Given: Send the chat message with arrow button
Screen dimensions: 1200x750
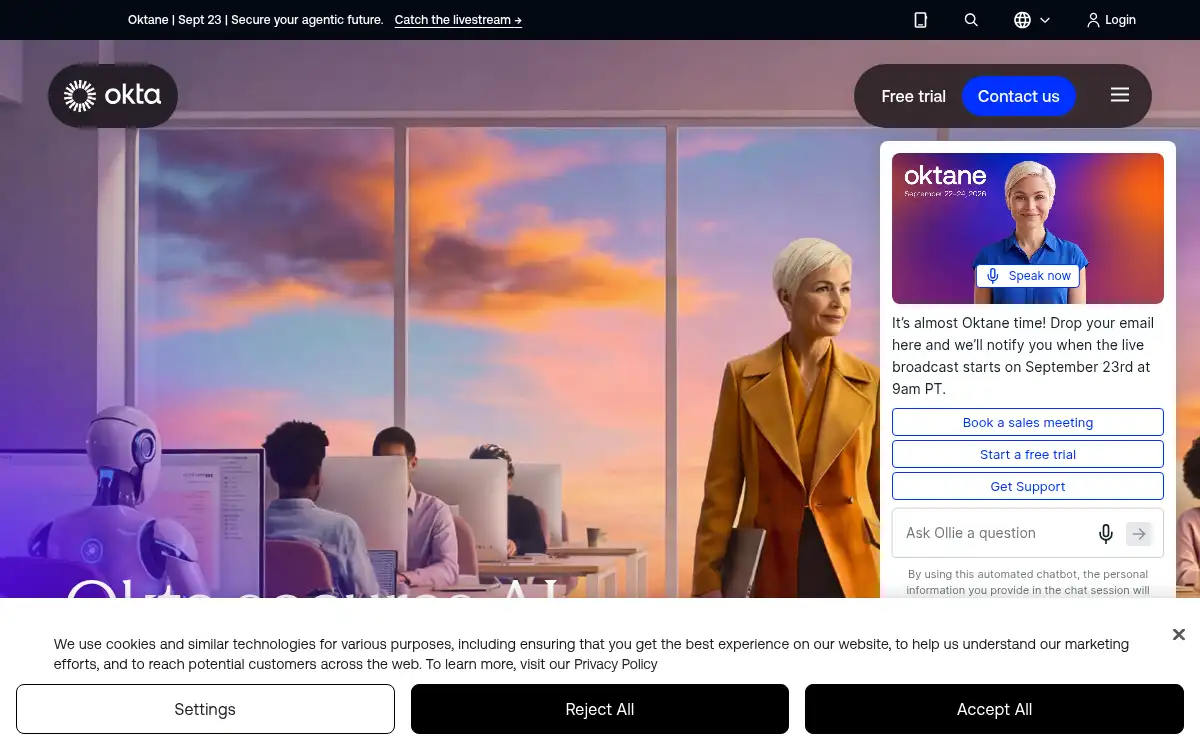Looking at the screenshot, I should 1139,534.
